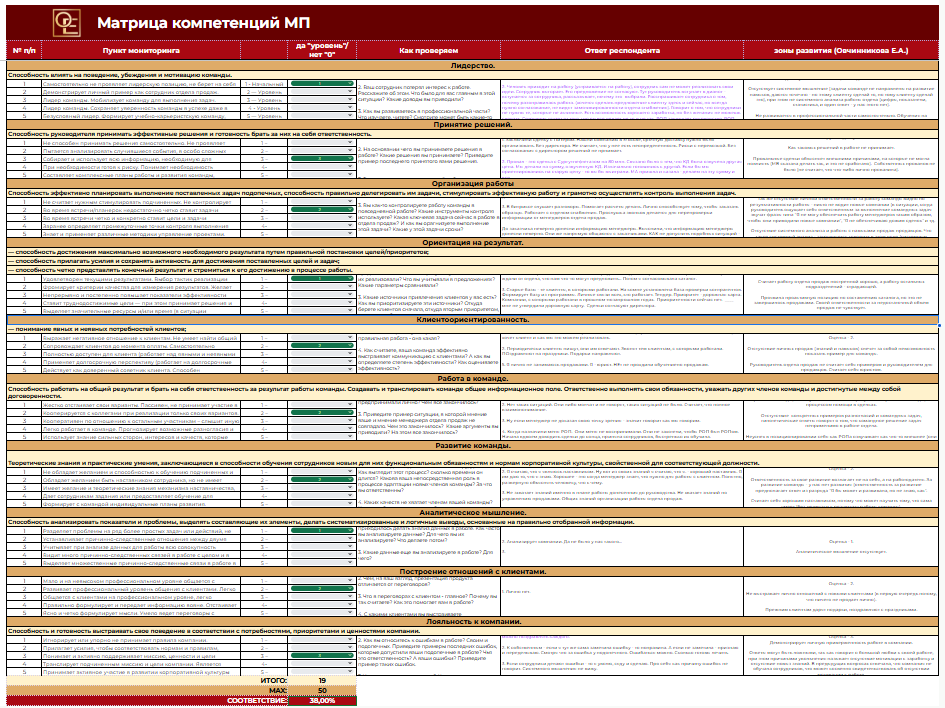
Task: Click the company logo in the header
Action: (x=66, y=22)
